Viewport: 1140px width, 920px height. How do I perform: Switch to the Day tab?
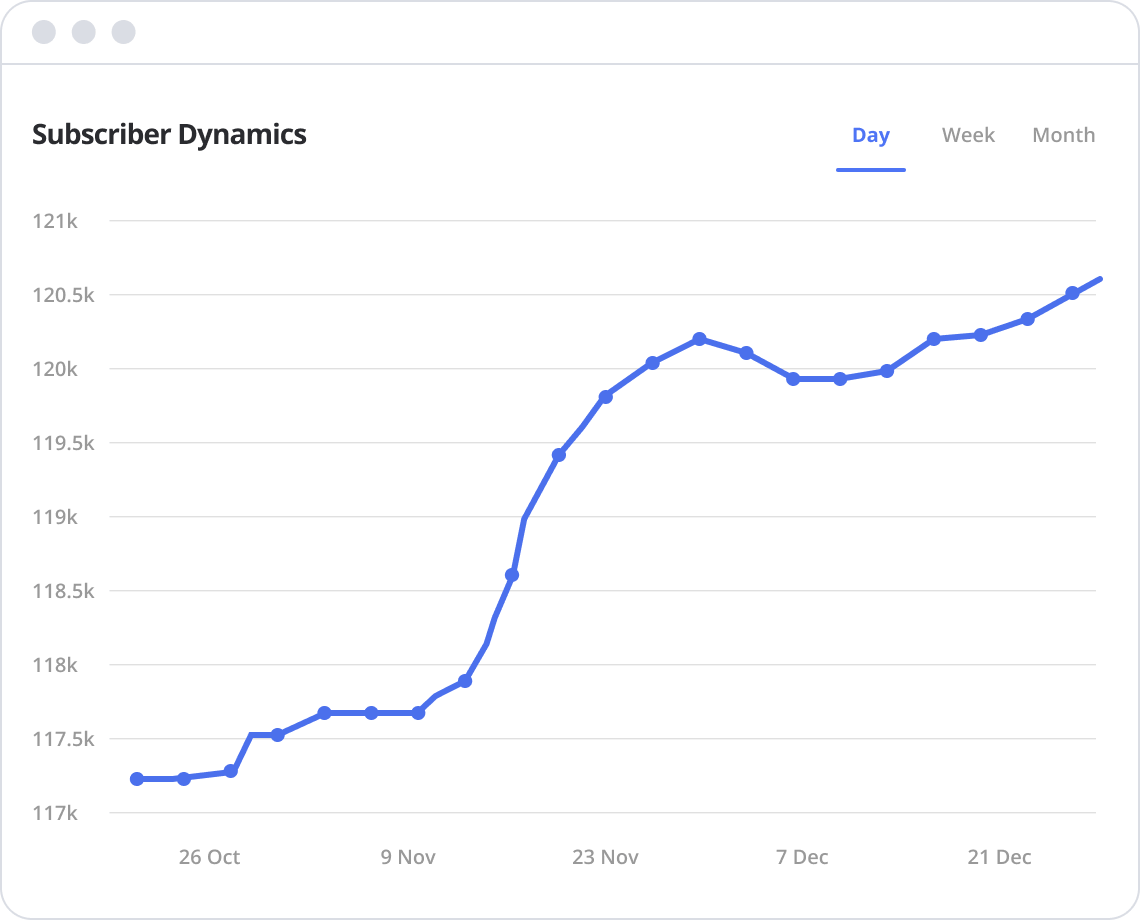click(x=870, y=135)
